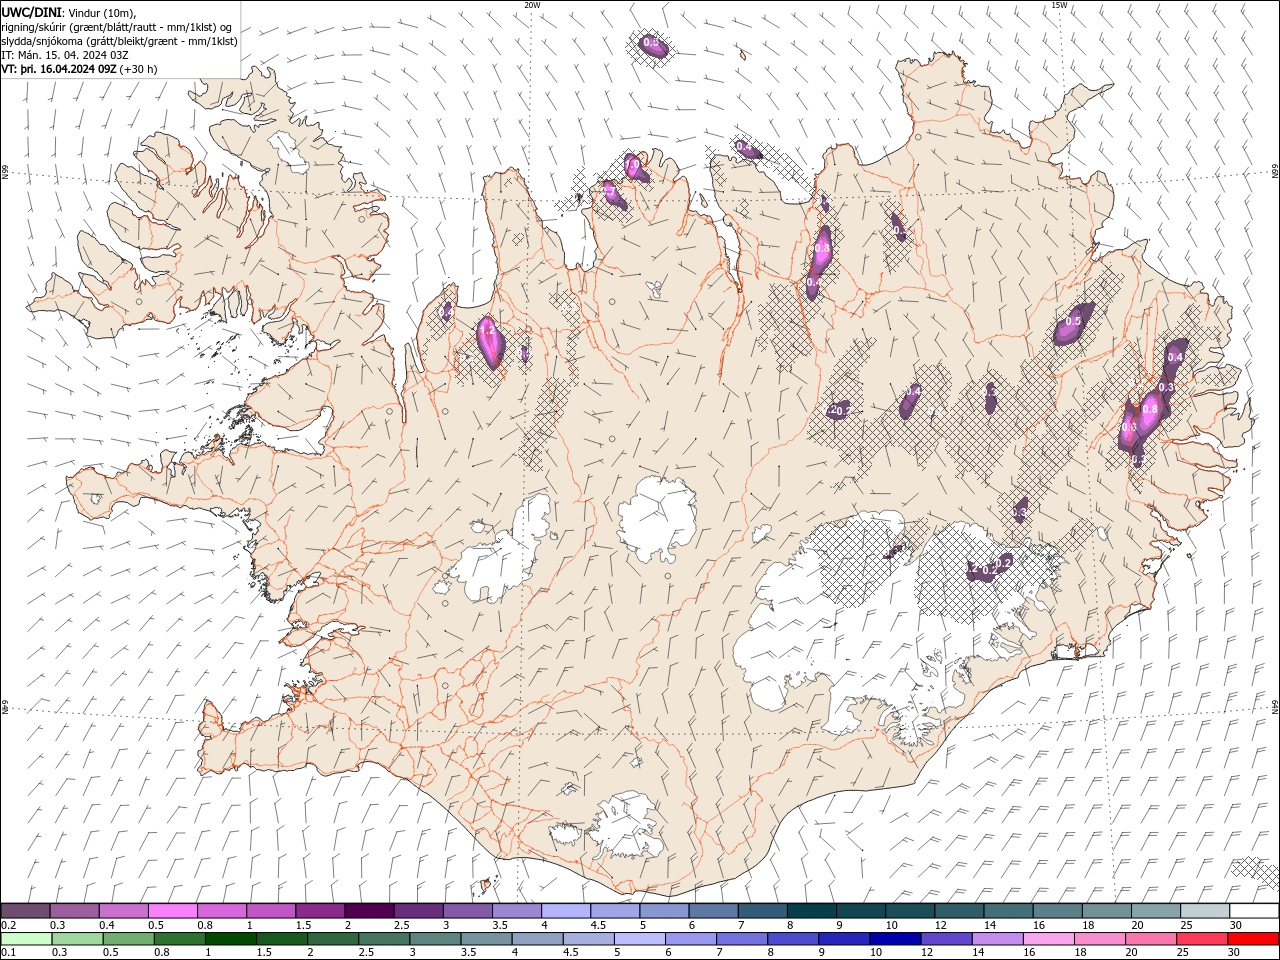Select the periwinkle swatch labeled 4 in snow legend

point(565,911)
